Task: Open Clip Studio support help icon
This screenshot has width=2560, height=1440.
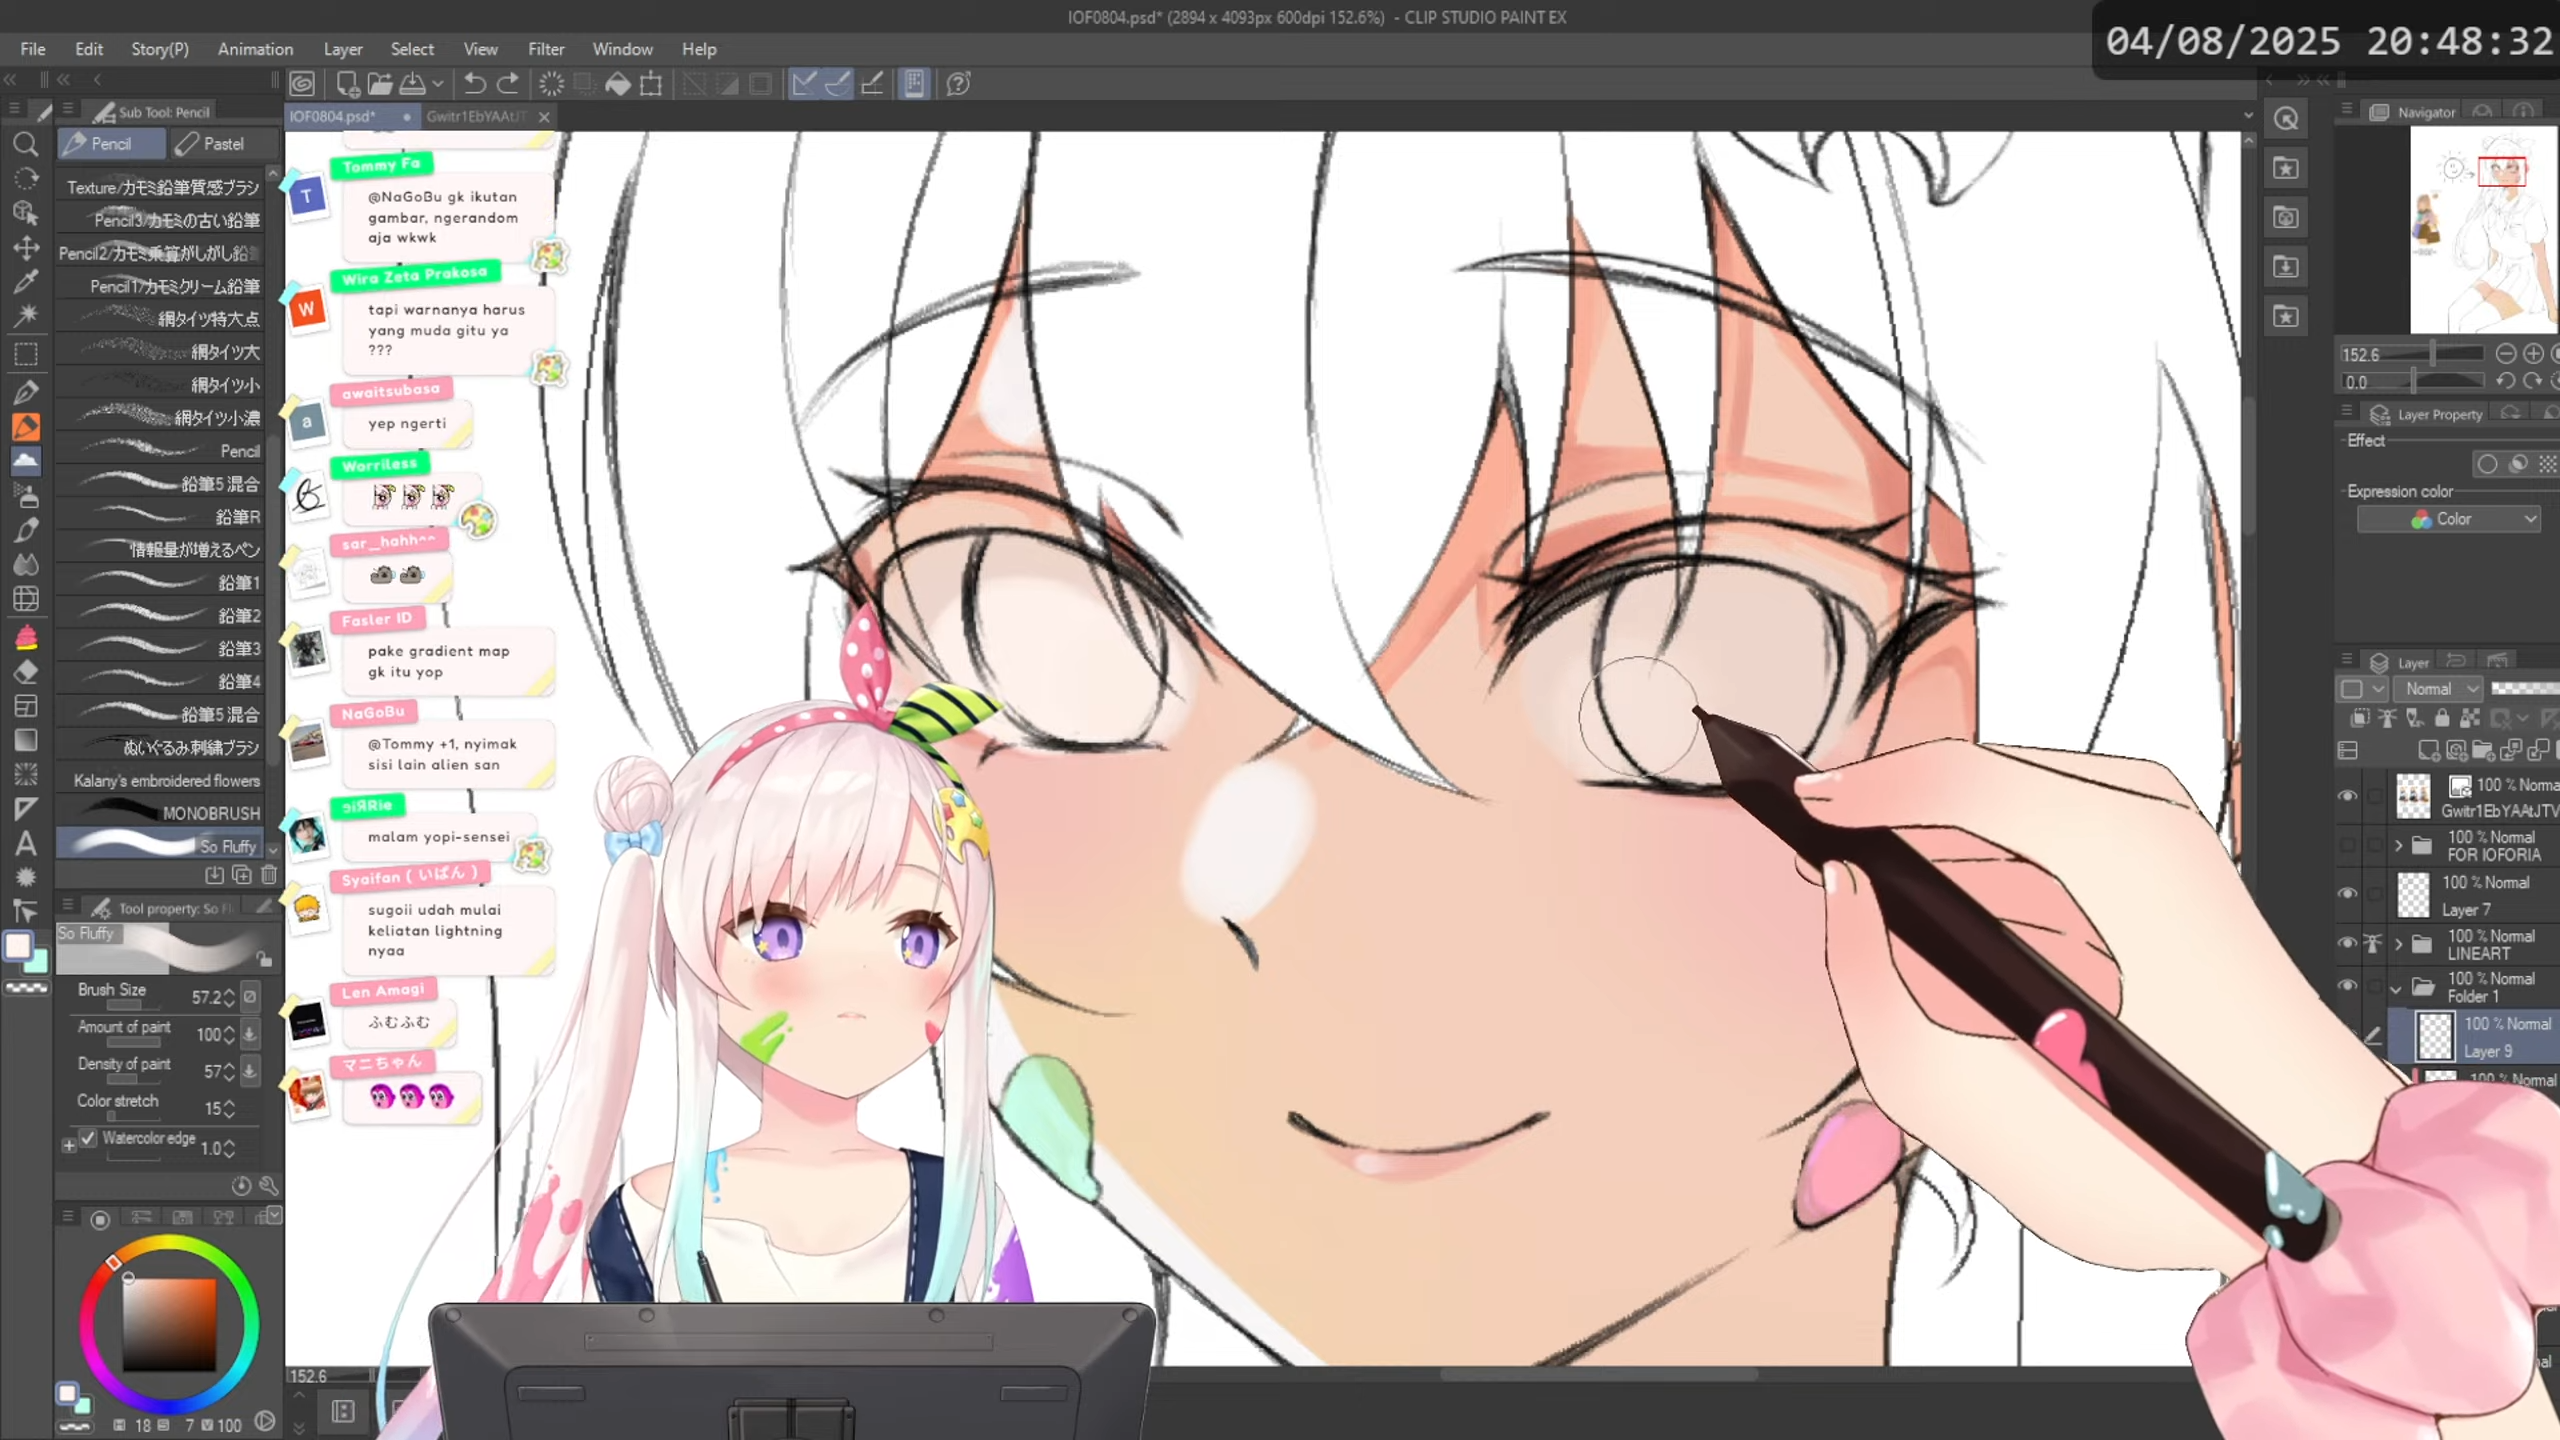Action: tap(958, 84)
